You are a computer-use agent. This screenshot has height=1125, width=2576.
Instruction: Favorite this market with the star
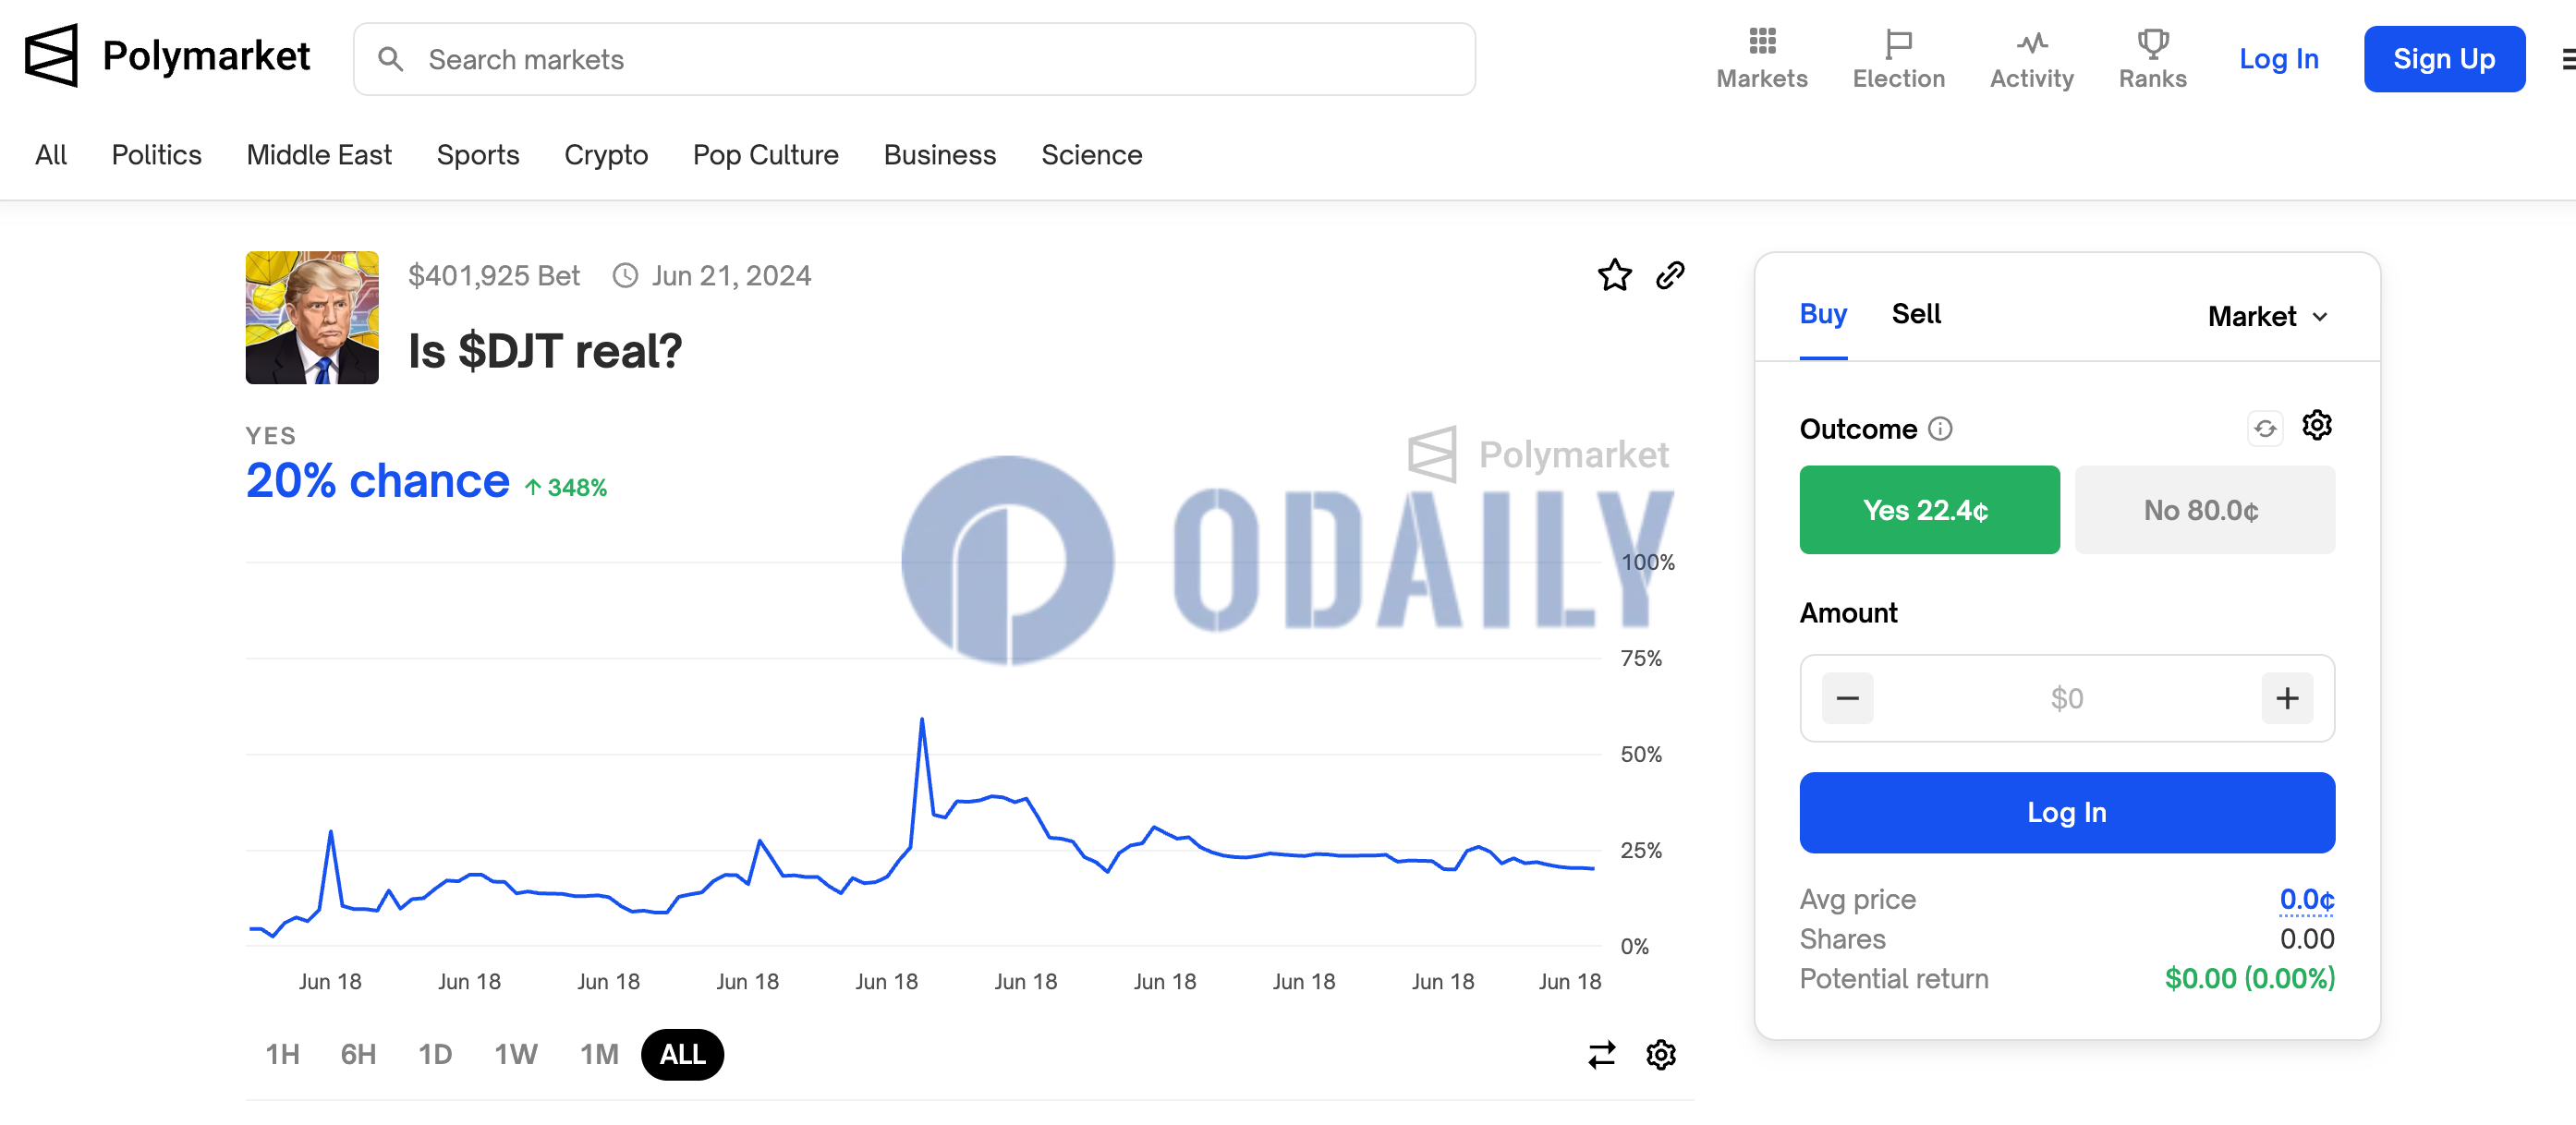click(x=1614, y=275)
